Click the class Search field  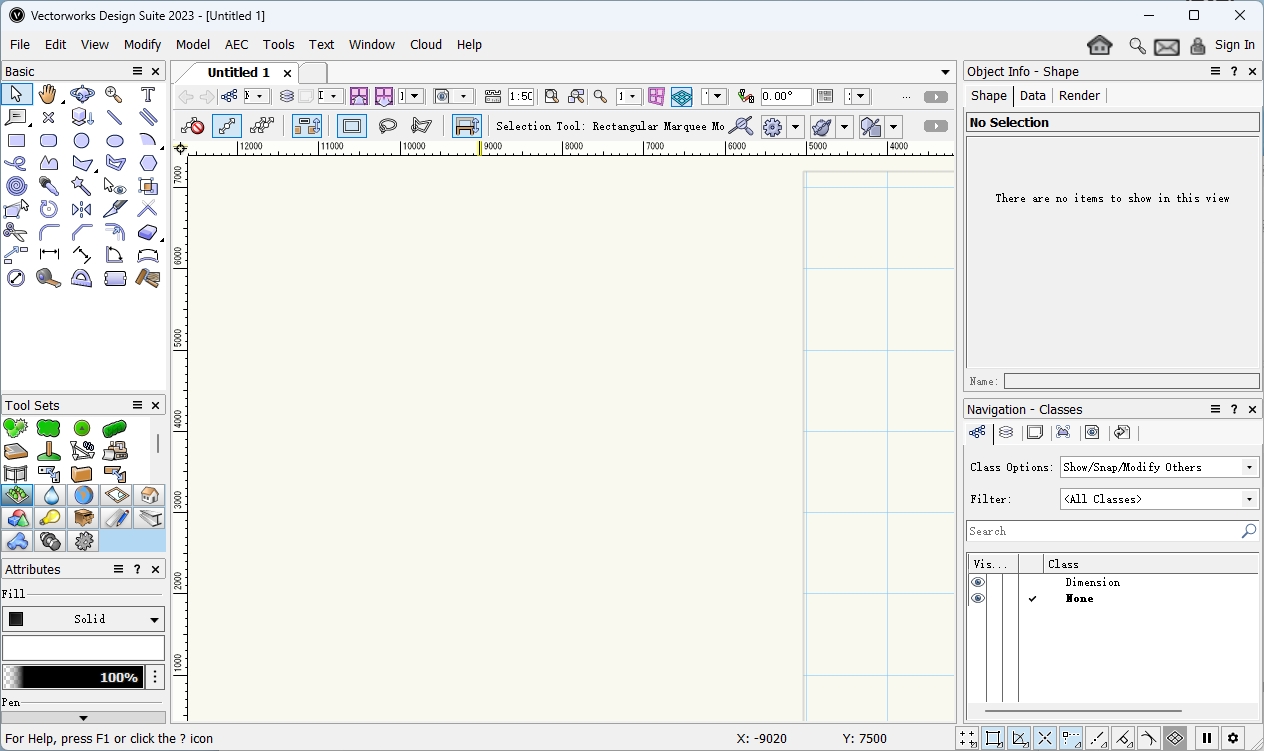(x=1100, y=531)
